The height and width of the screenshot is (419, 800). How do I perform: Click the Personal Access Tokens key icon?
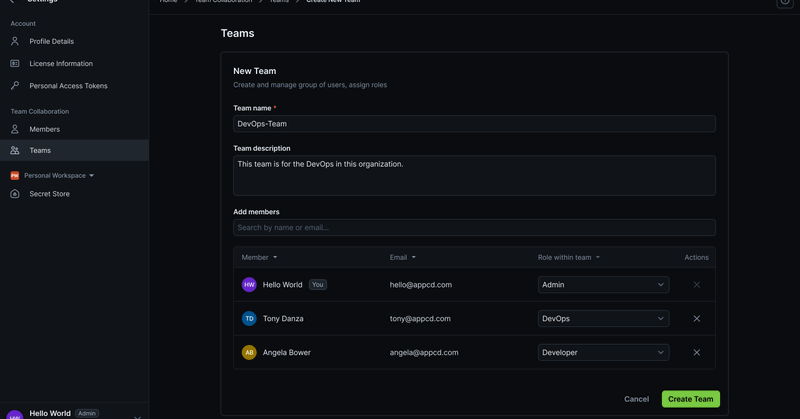pyautogui.click(x=15, y=86)
